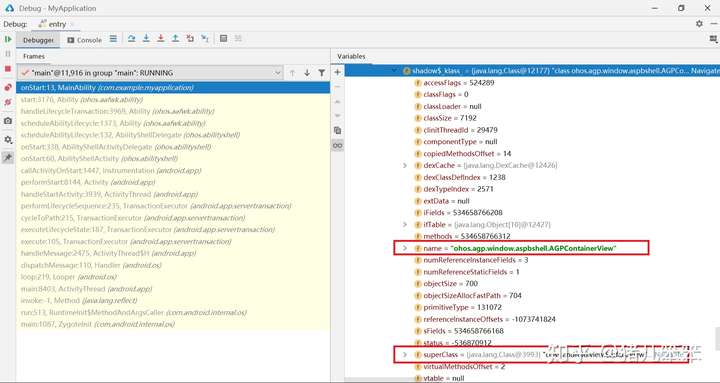Open the Evaluate Expression calculator icon
Screen dimensions: 720x383
tap(224, 39)
